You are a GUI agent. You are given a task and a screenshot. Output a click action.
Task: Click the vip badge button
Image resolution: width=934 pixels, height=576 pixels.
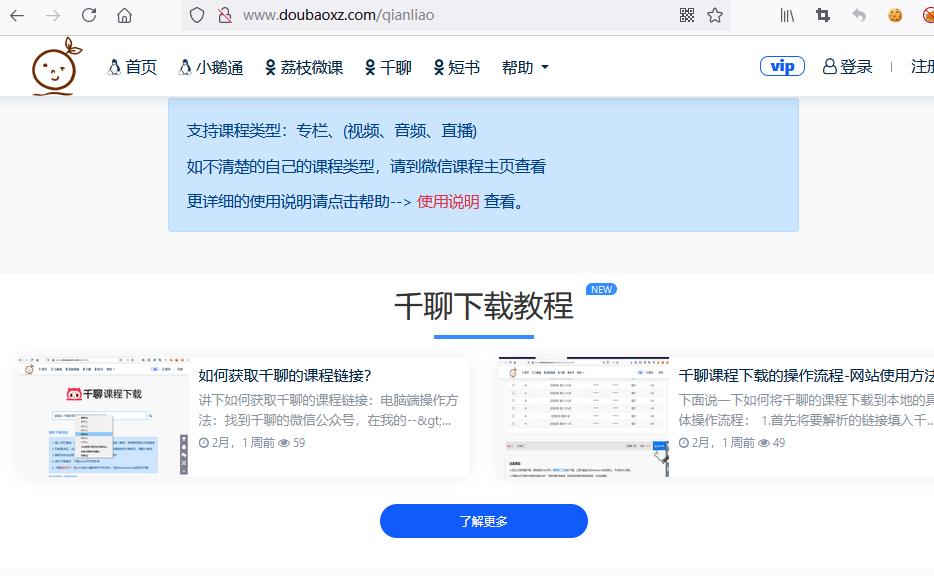click(782, 66)
